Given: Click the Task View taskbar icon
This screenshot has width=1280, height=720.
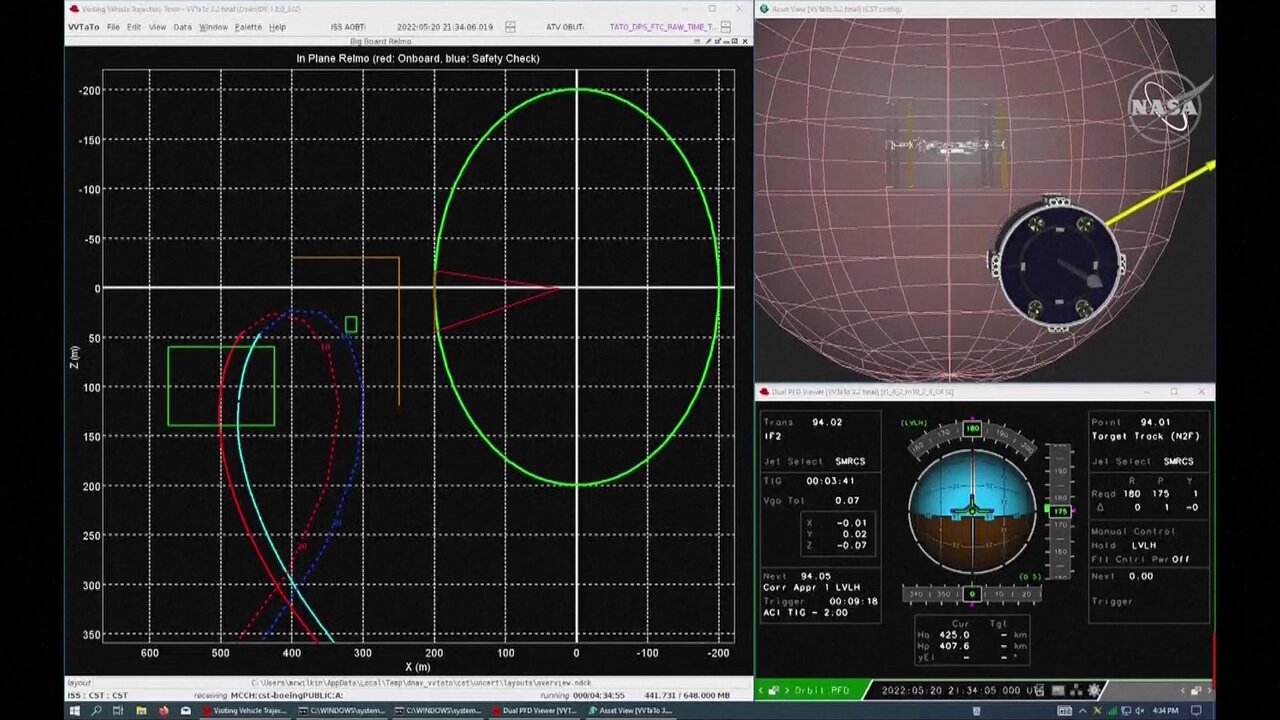Looking at the screenshot, I should tap(119, 711).
